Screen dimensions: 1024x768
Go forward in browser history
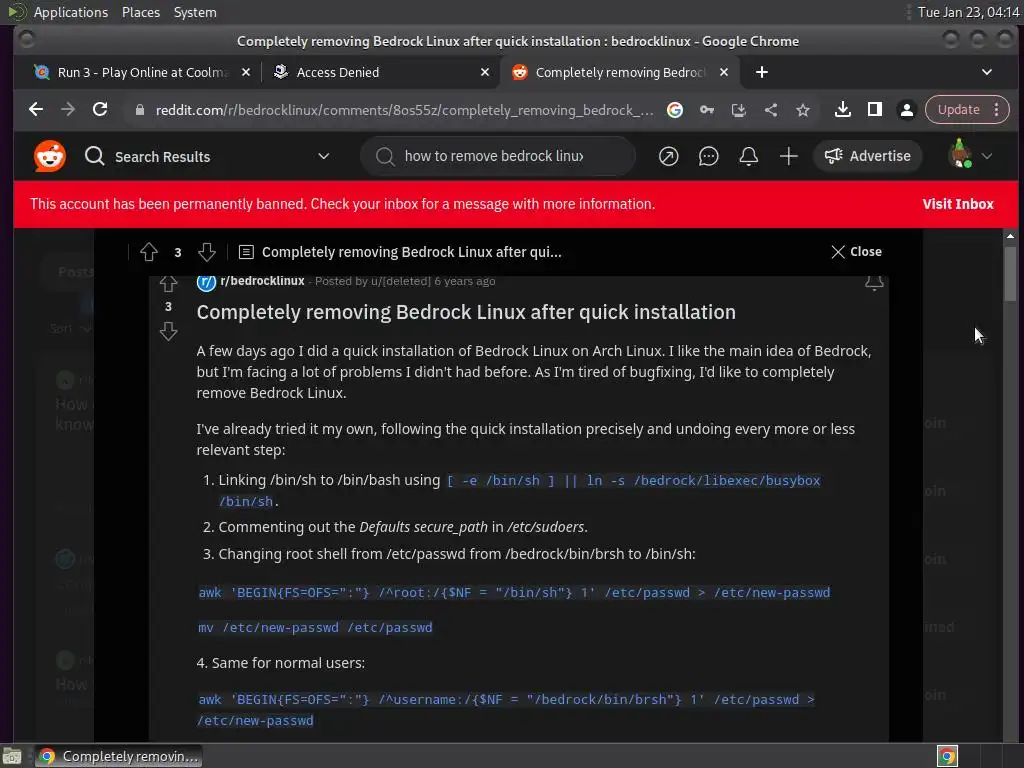point(68,110)
